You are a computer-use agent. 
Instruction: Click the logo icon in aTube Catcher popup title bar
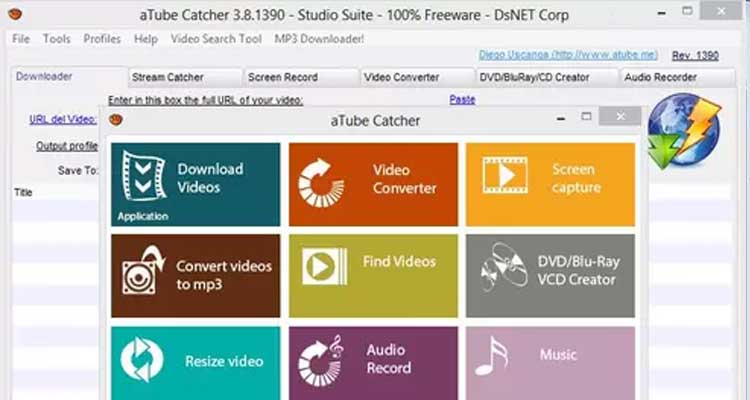(116, 120)
